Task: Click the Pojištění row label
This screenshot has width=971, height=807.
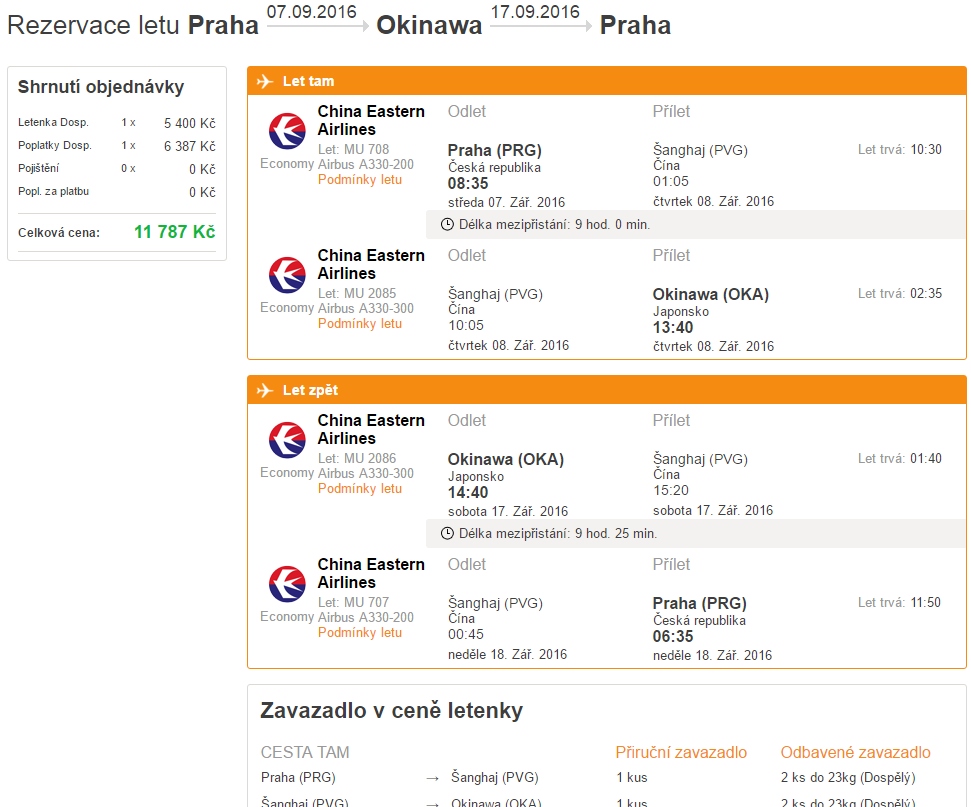Action: coord(38,168)
